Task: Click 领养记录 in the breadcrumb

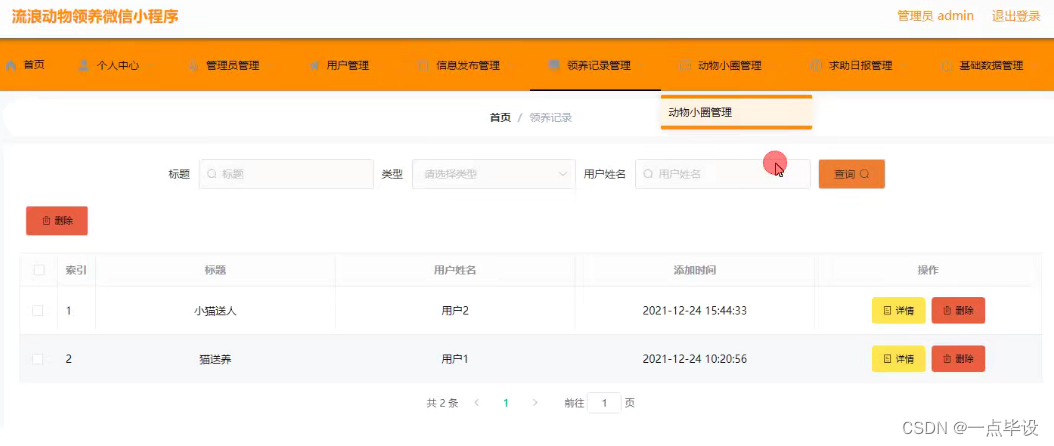Action: pos(551,118)
